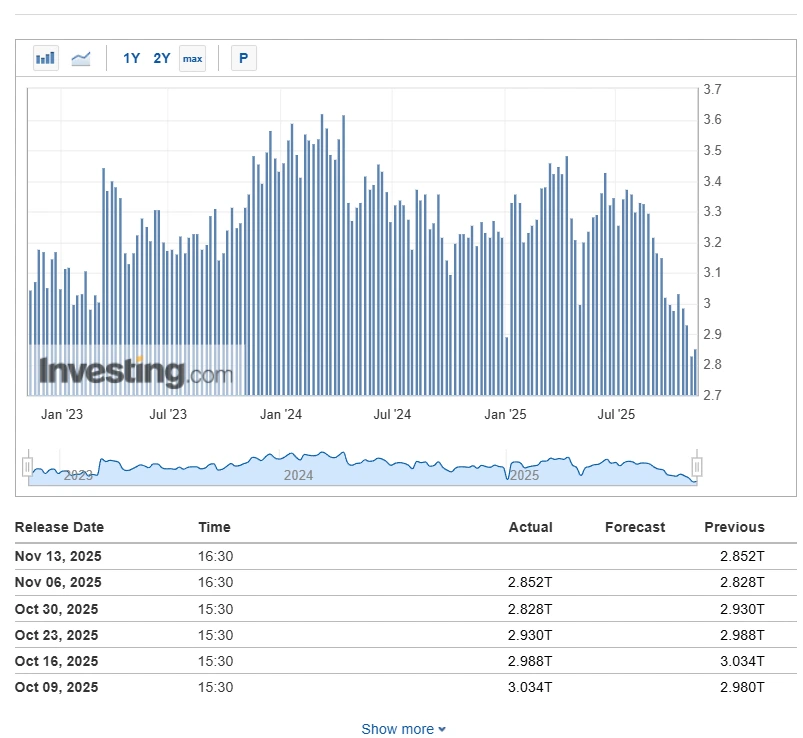
Task: Click actual value 2.930T for Oct 23
Action: [x=530, y=635]
